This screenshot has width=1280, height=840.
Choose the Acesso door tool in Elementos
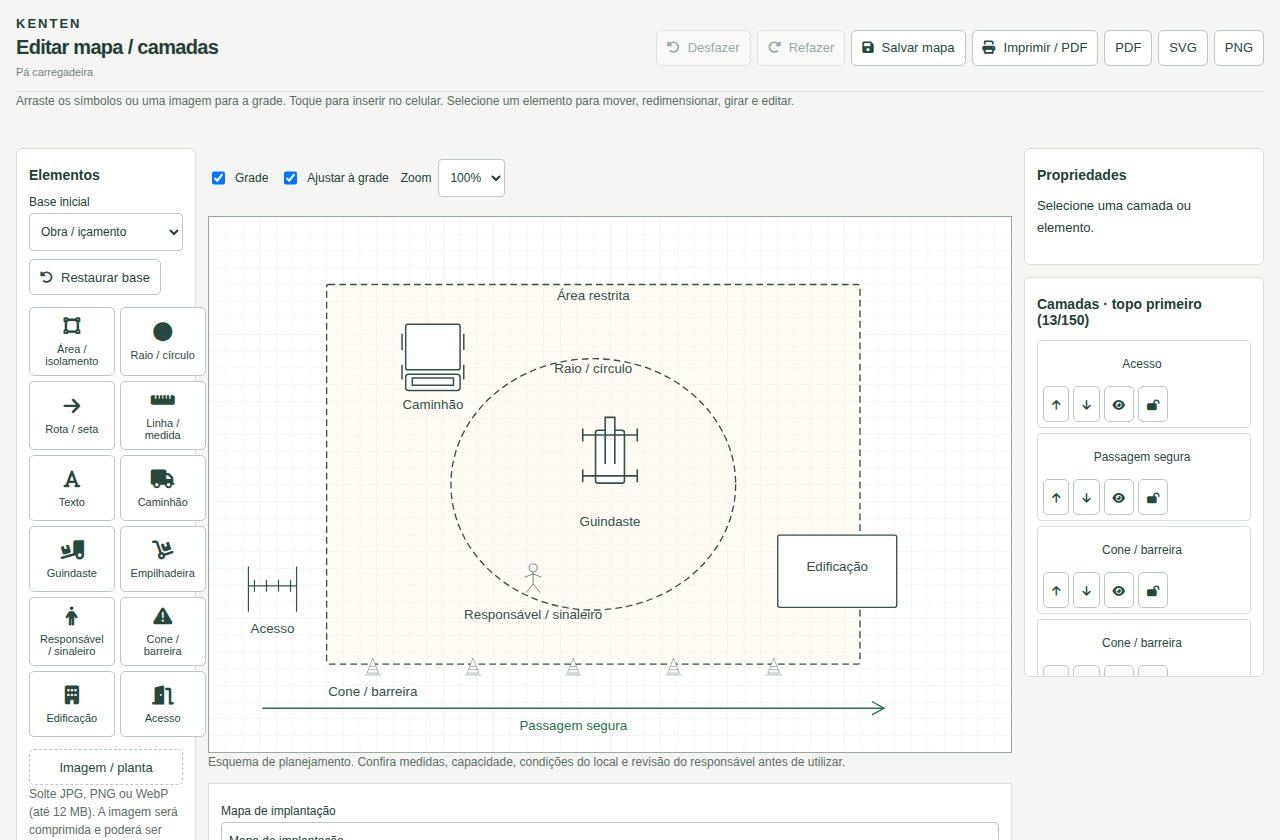163,704
